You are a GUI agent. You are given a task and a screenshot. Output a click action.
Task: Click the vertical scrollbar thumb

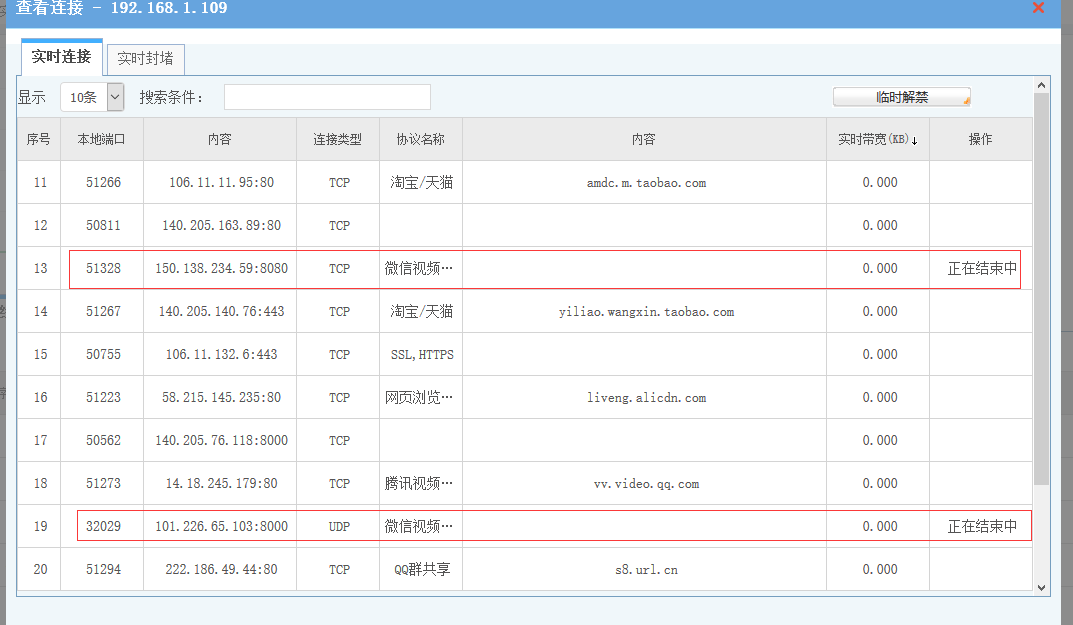pyautogui.click(x=1041, y=290)
